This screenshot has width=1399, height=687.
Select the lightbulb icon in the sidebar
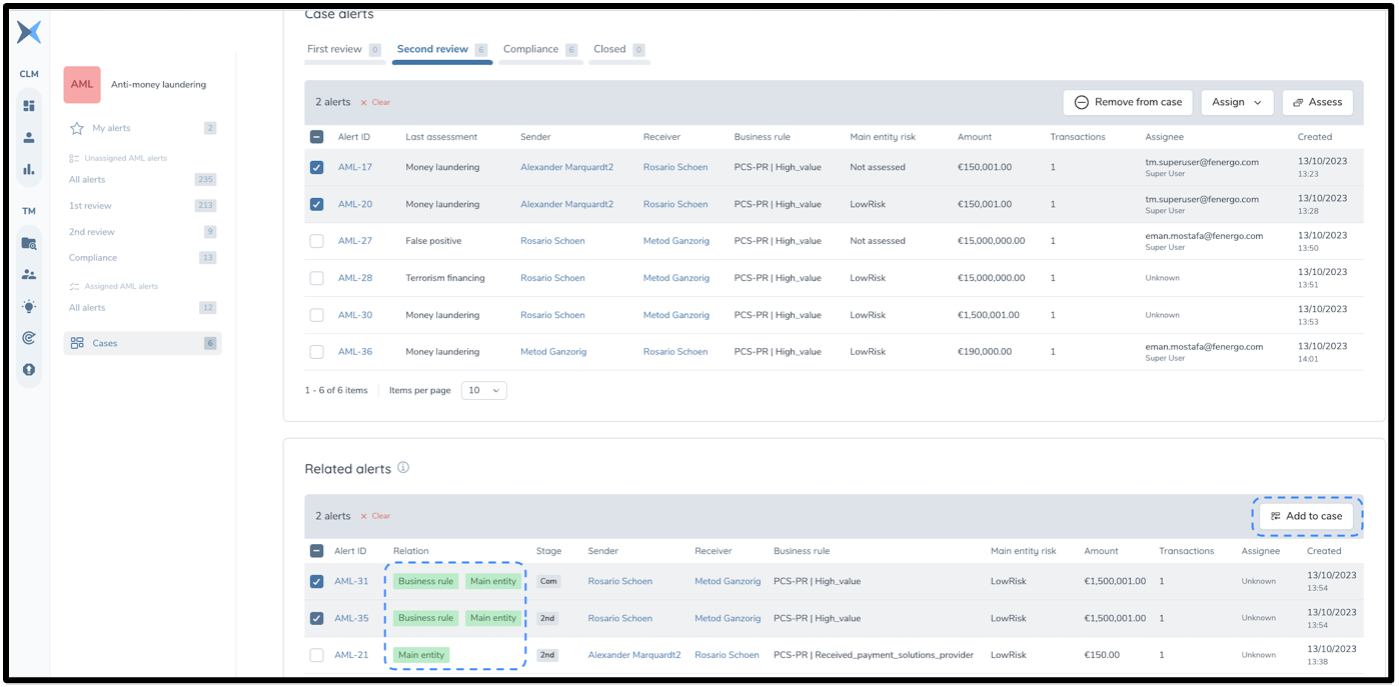(29, 307)
